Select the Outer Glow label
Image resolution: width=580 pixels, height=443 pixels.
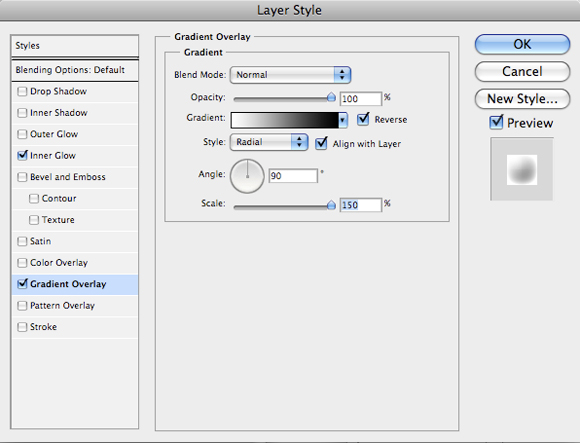tap(54, 134)
